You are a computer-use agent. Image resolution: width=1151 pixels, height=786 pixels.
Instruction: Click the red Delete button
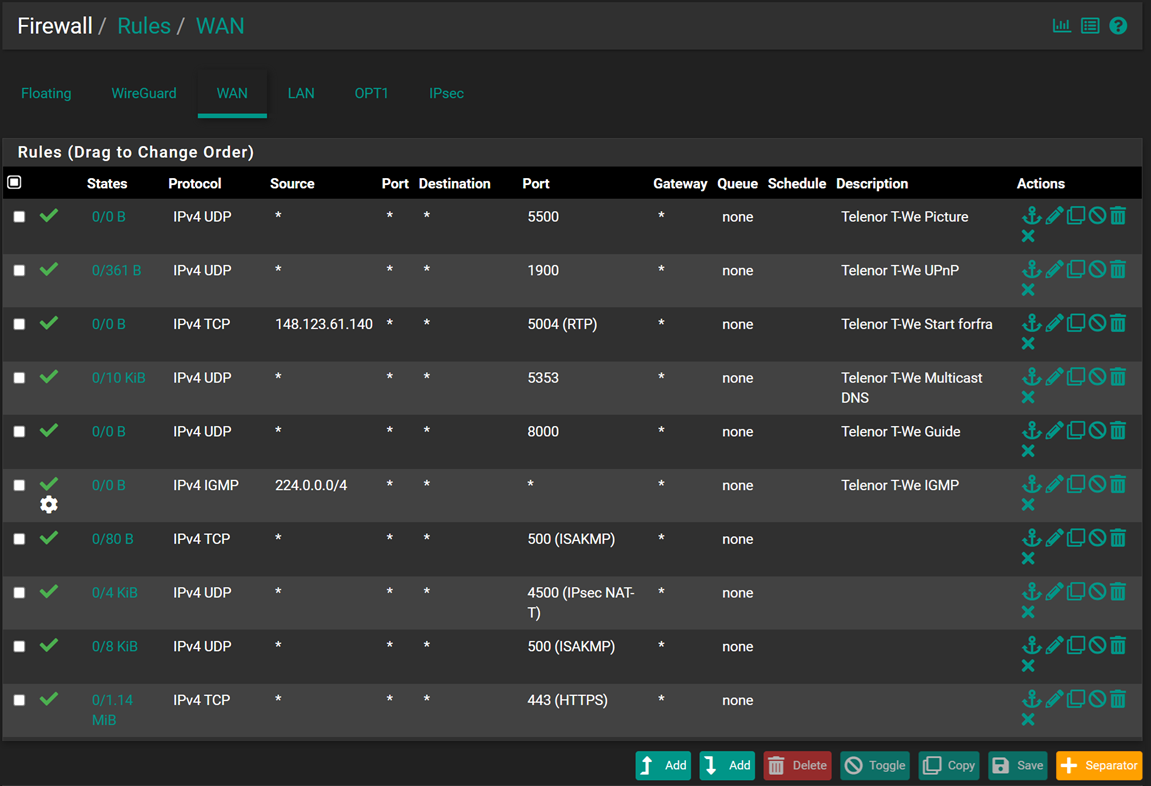tap(797, 765)
